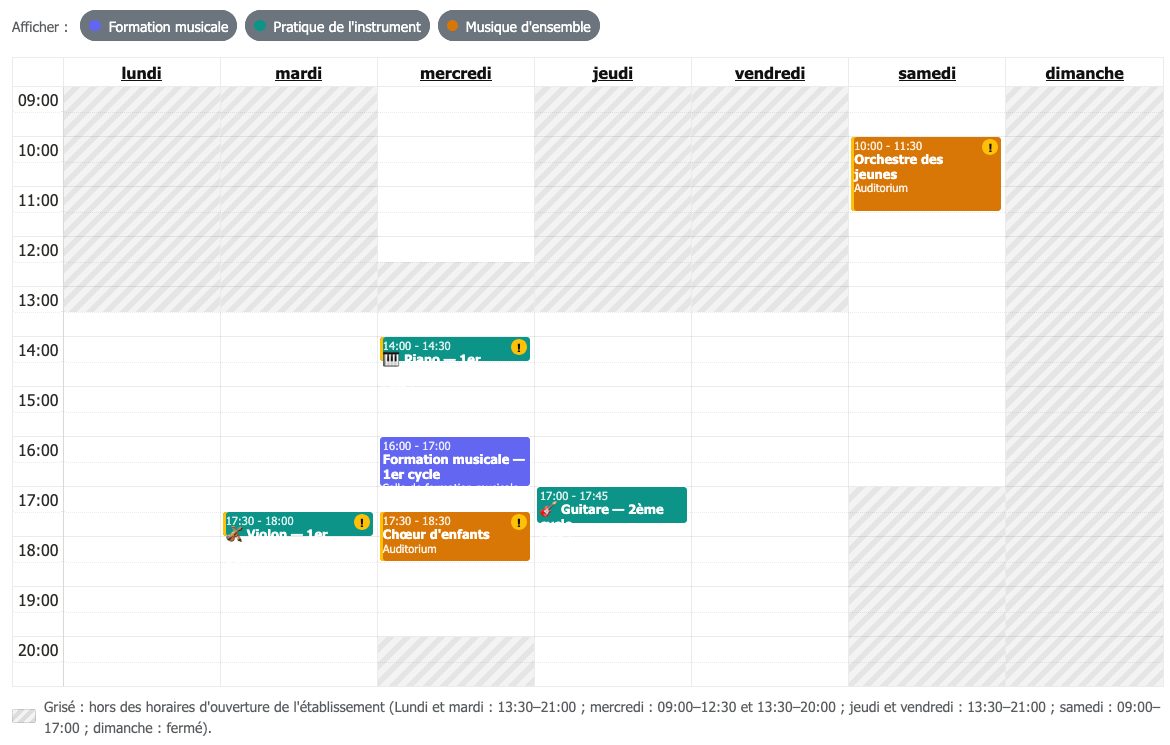Open the Formation musicale 1er cycle event

tap(455, 461)
